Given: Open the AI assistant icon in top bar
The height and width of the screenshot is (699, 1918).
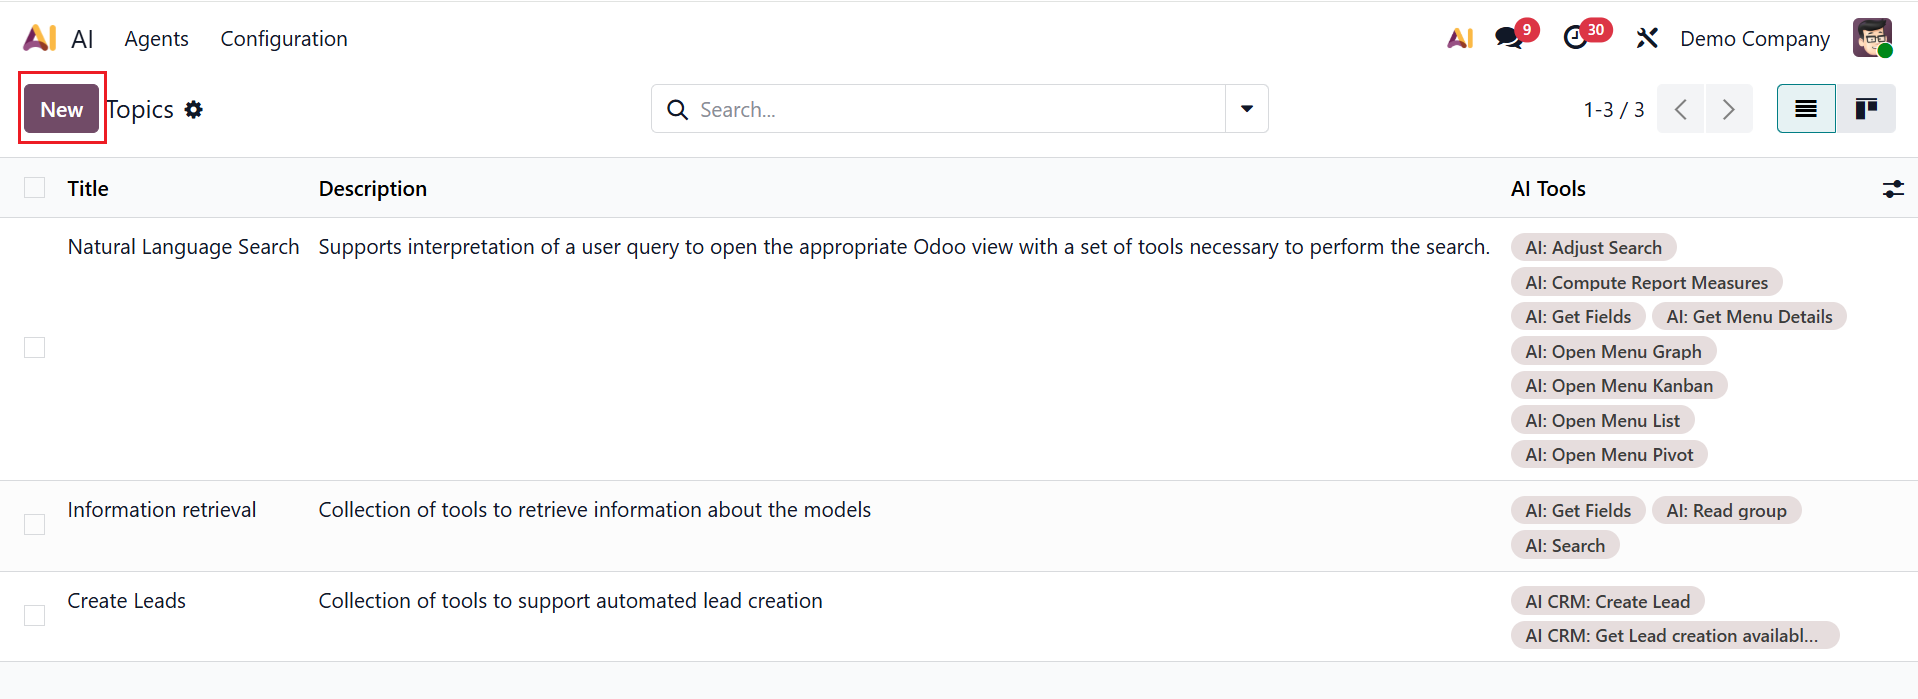Looking at the screenshot, I should 1460,38.
